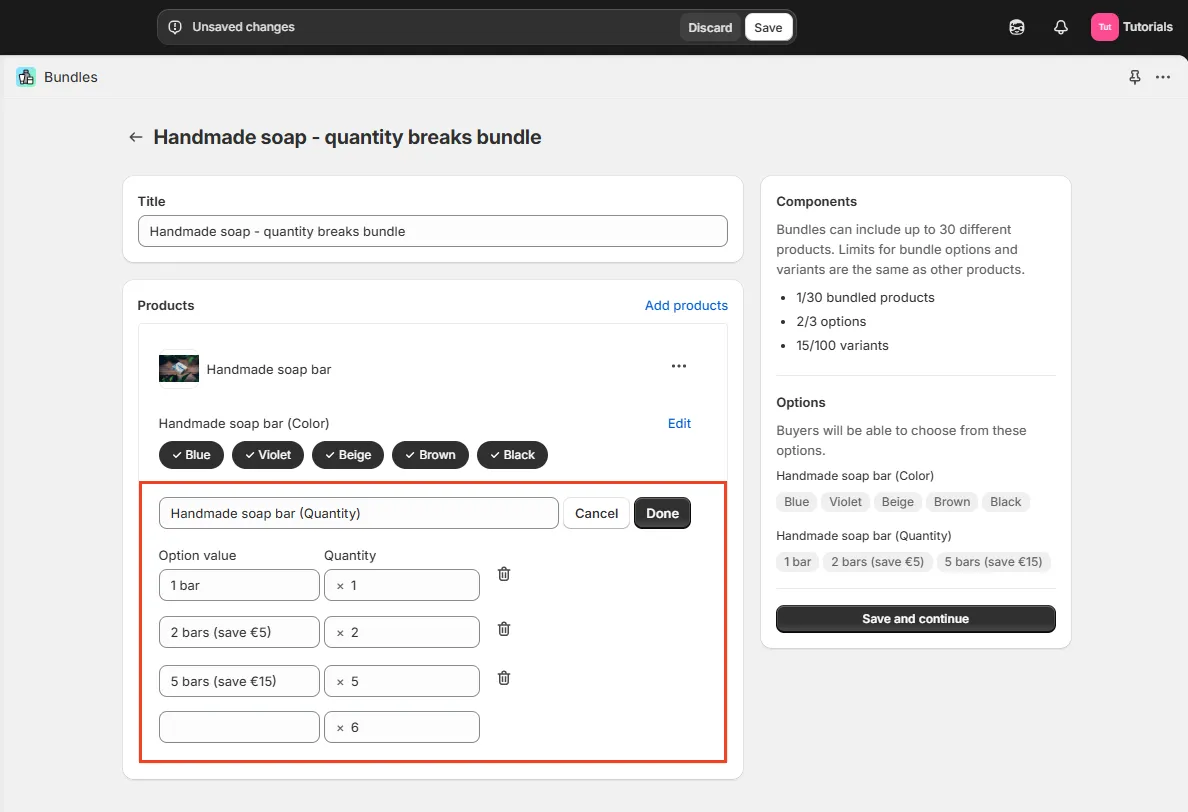Screen dimensions: 1188x812
Task: Open the app's ellipsis options menu
Action: click(x=1163, y=77)
